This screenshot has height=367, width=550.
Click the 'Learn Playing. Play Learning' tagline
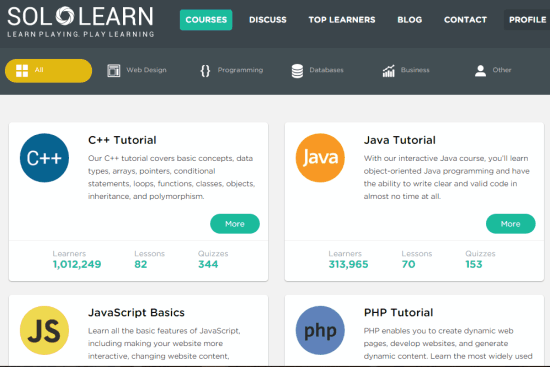click(x=81, y=34)
